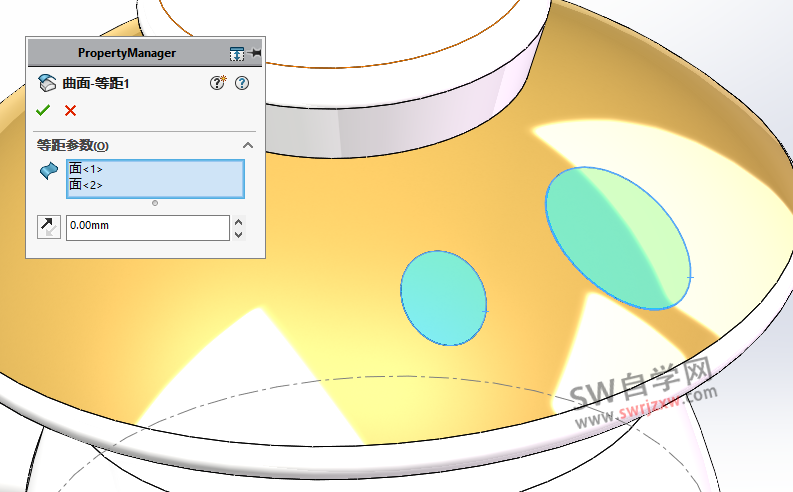The width and height of the screenshot is (793, 492).
Task: Click the 等距参数 section header
Action: coord(72,146)
